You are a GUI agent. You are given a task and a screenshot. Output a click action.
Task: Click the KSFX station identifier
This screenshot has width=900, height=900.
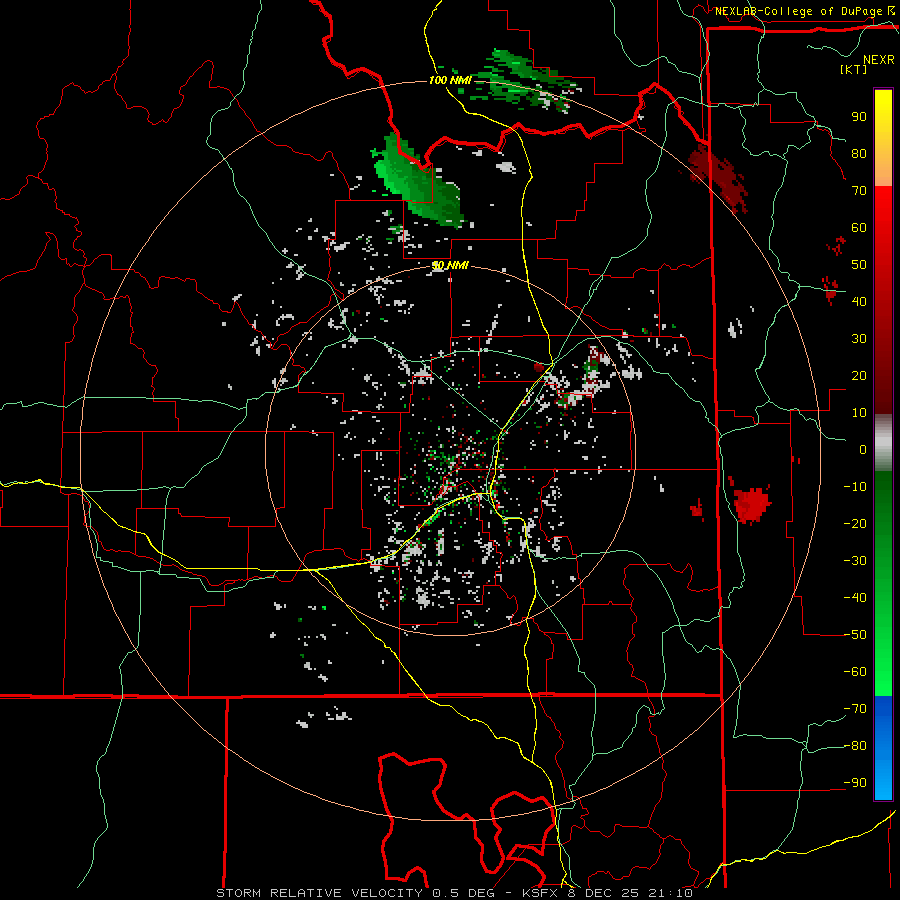pyautogui.click(x=541, y=893)
